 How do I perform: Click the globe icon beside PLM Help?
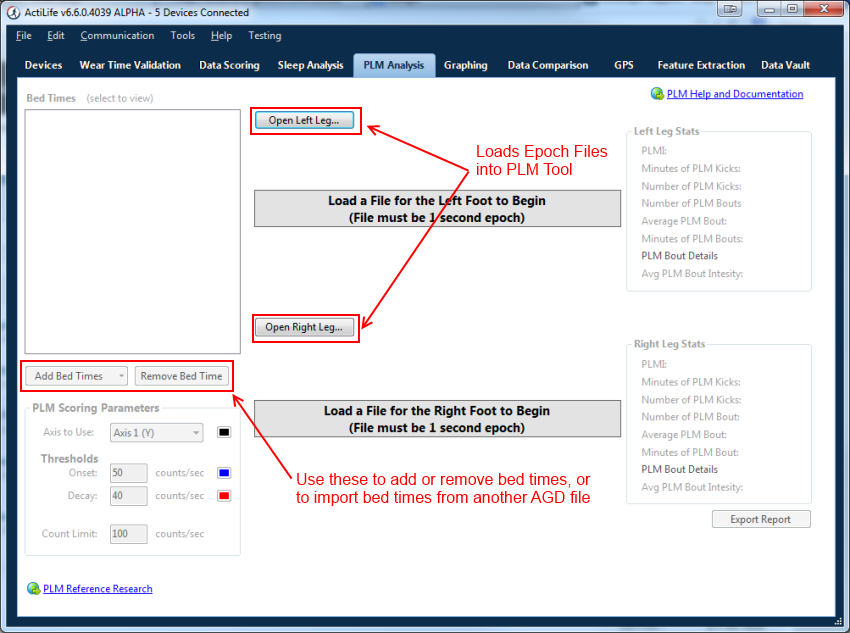pos(657,93)
